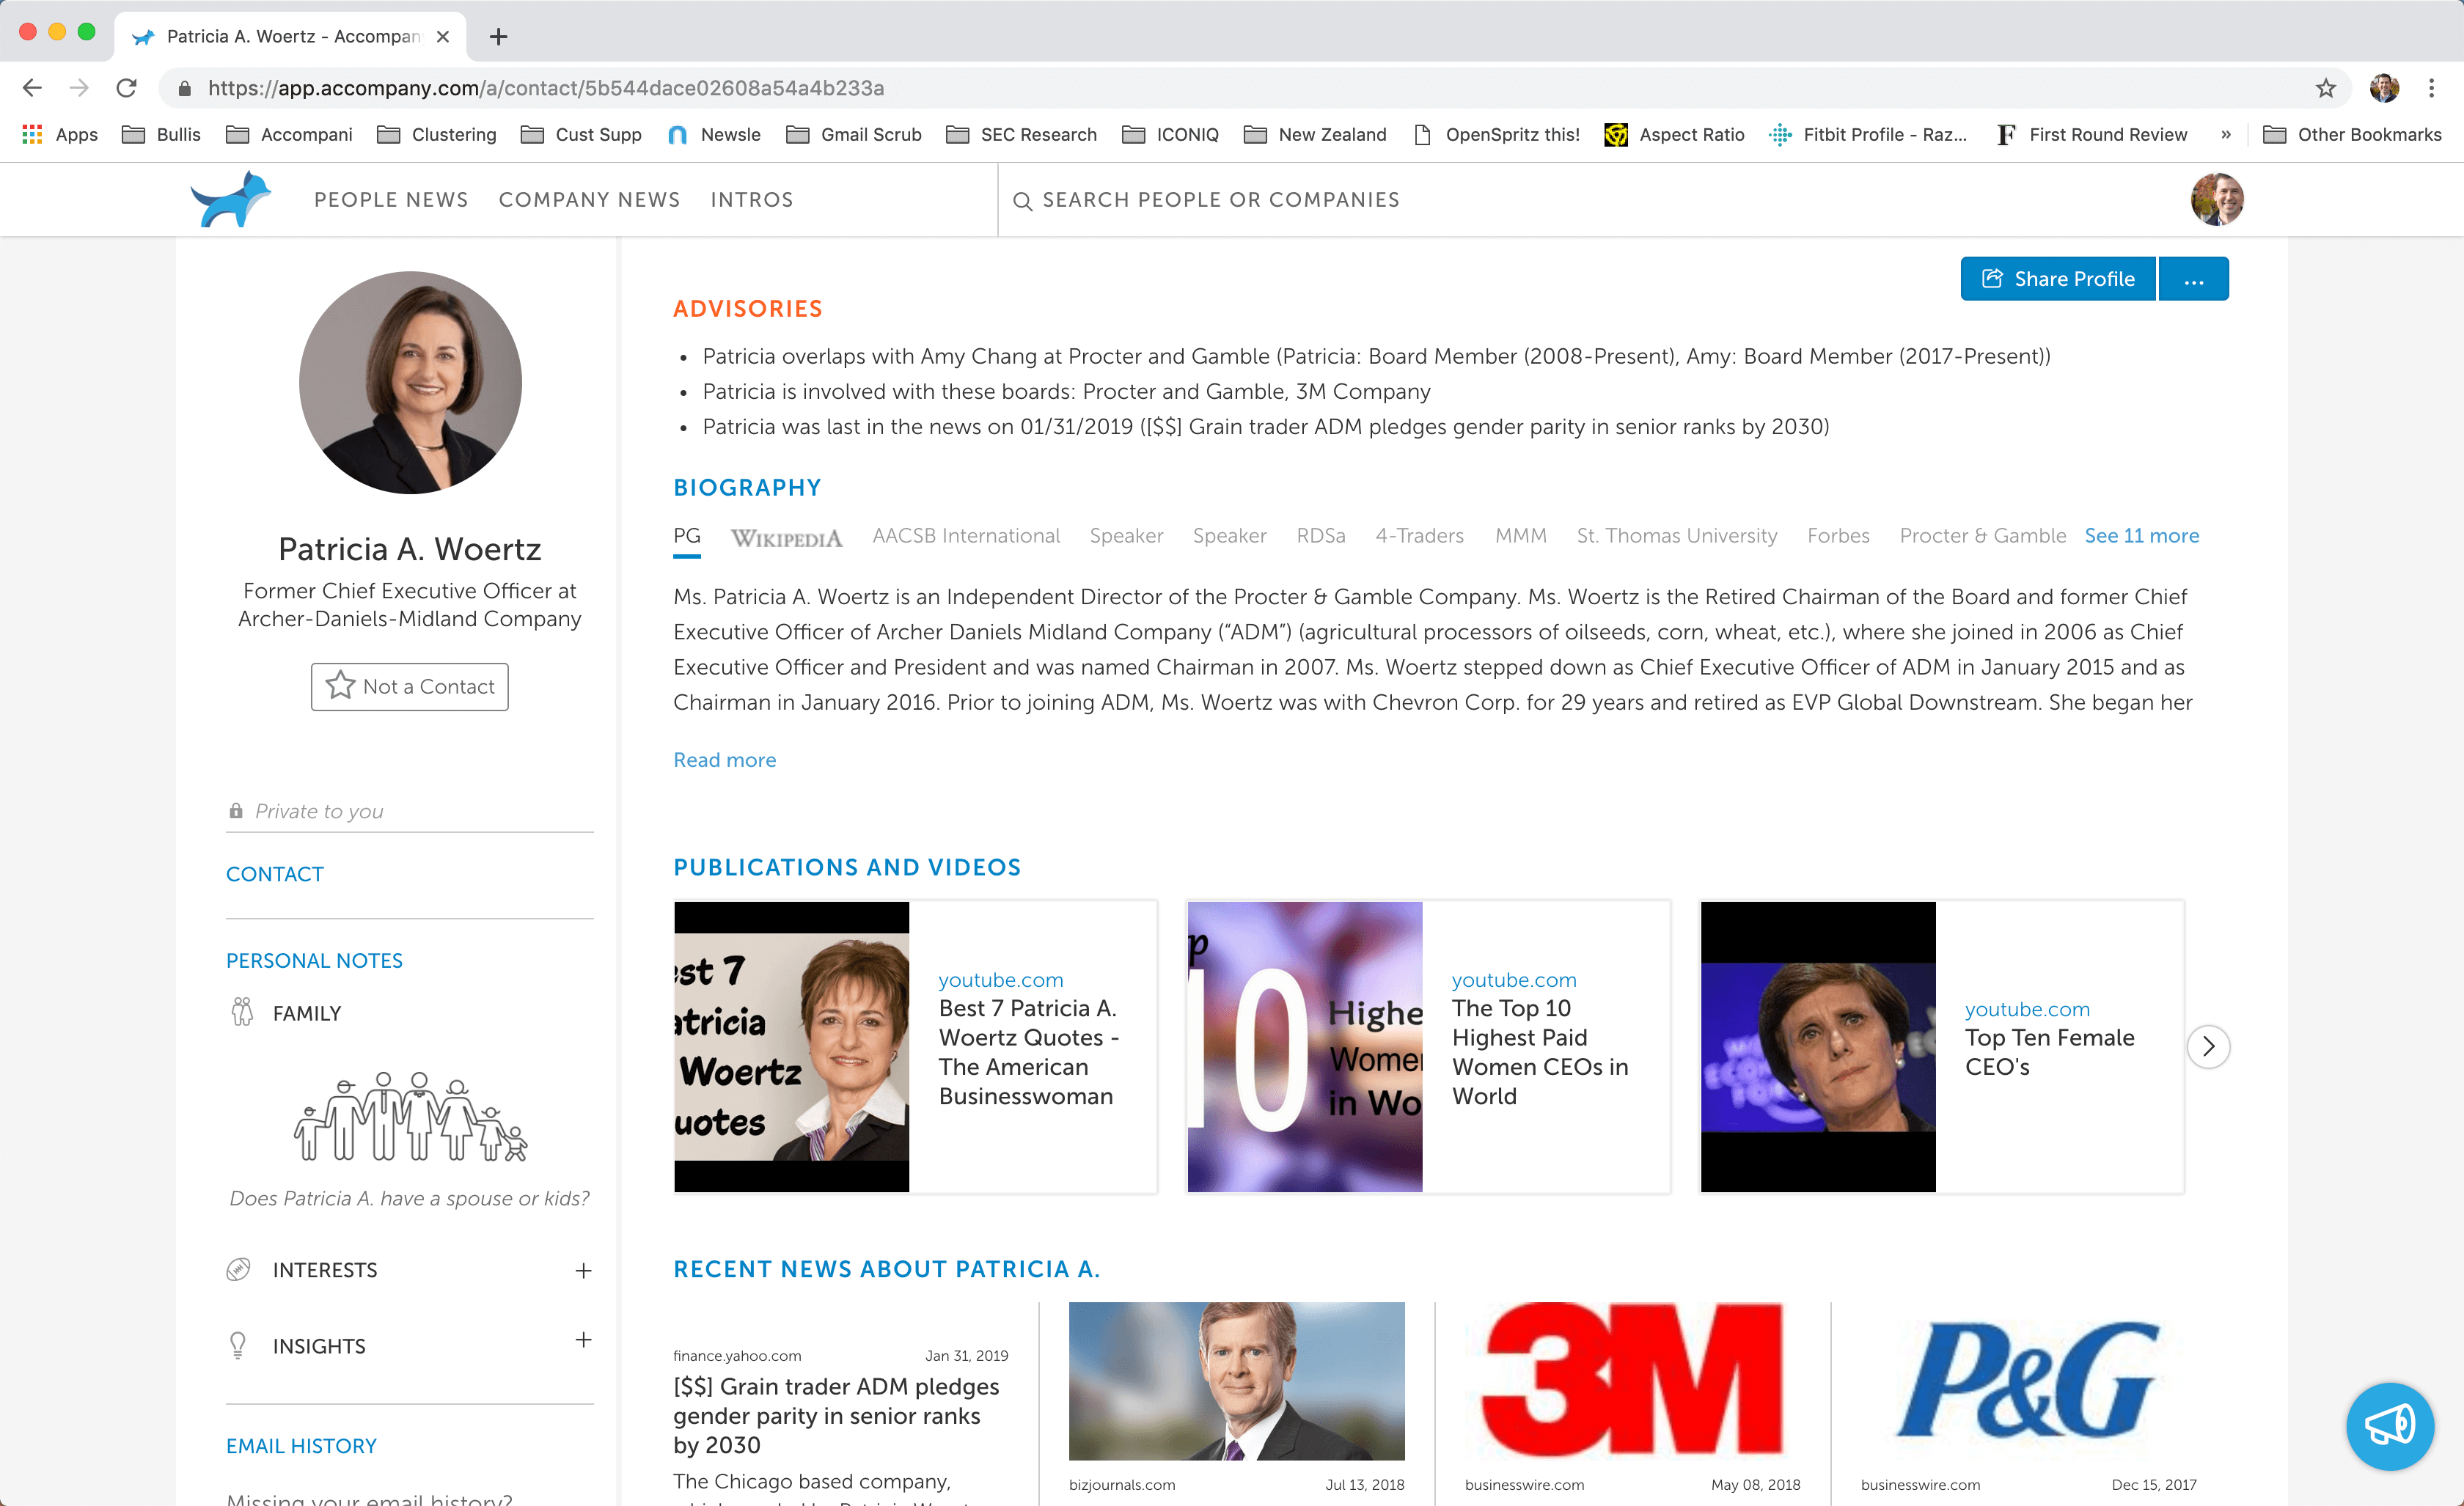Screen dimensions: 2464x1506
Task: Open the First Round Review bookmark
Action: (x=2092, y=134)
